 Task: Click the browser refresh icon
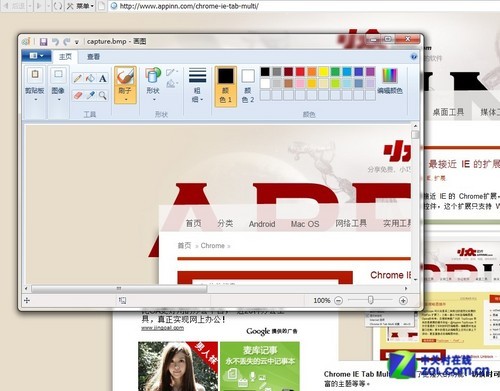pos(57,6)
